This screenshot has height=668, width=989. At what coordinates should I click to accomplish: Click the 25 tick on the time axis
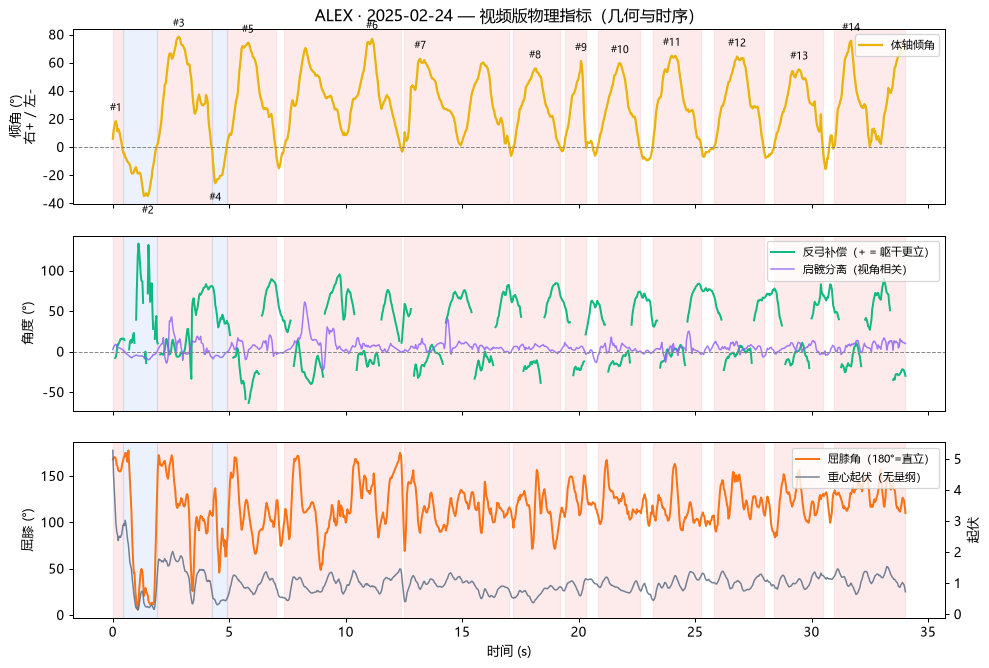pyautogui.click(x=695, y=632)
